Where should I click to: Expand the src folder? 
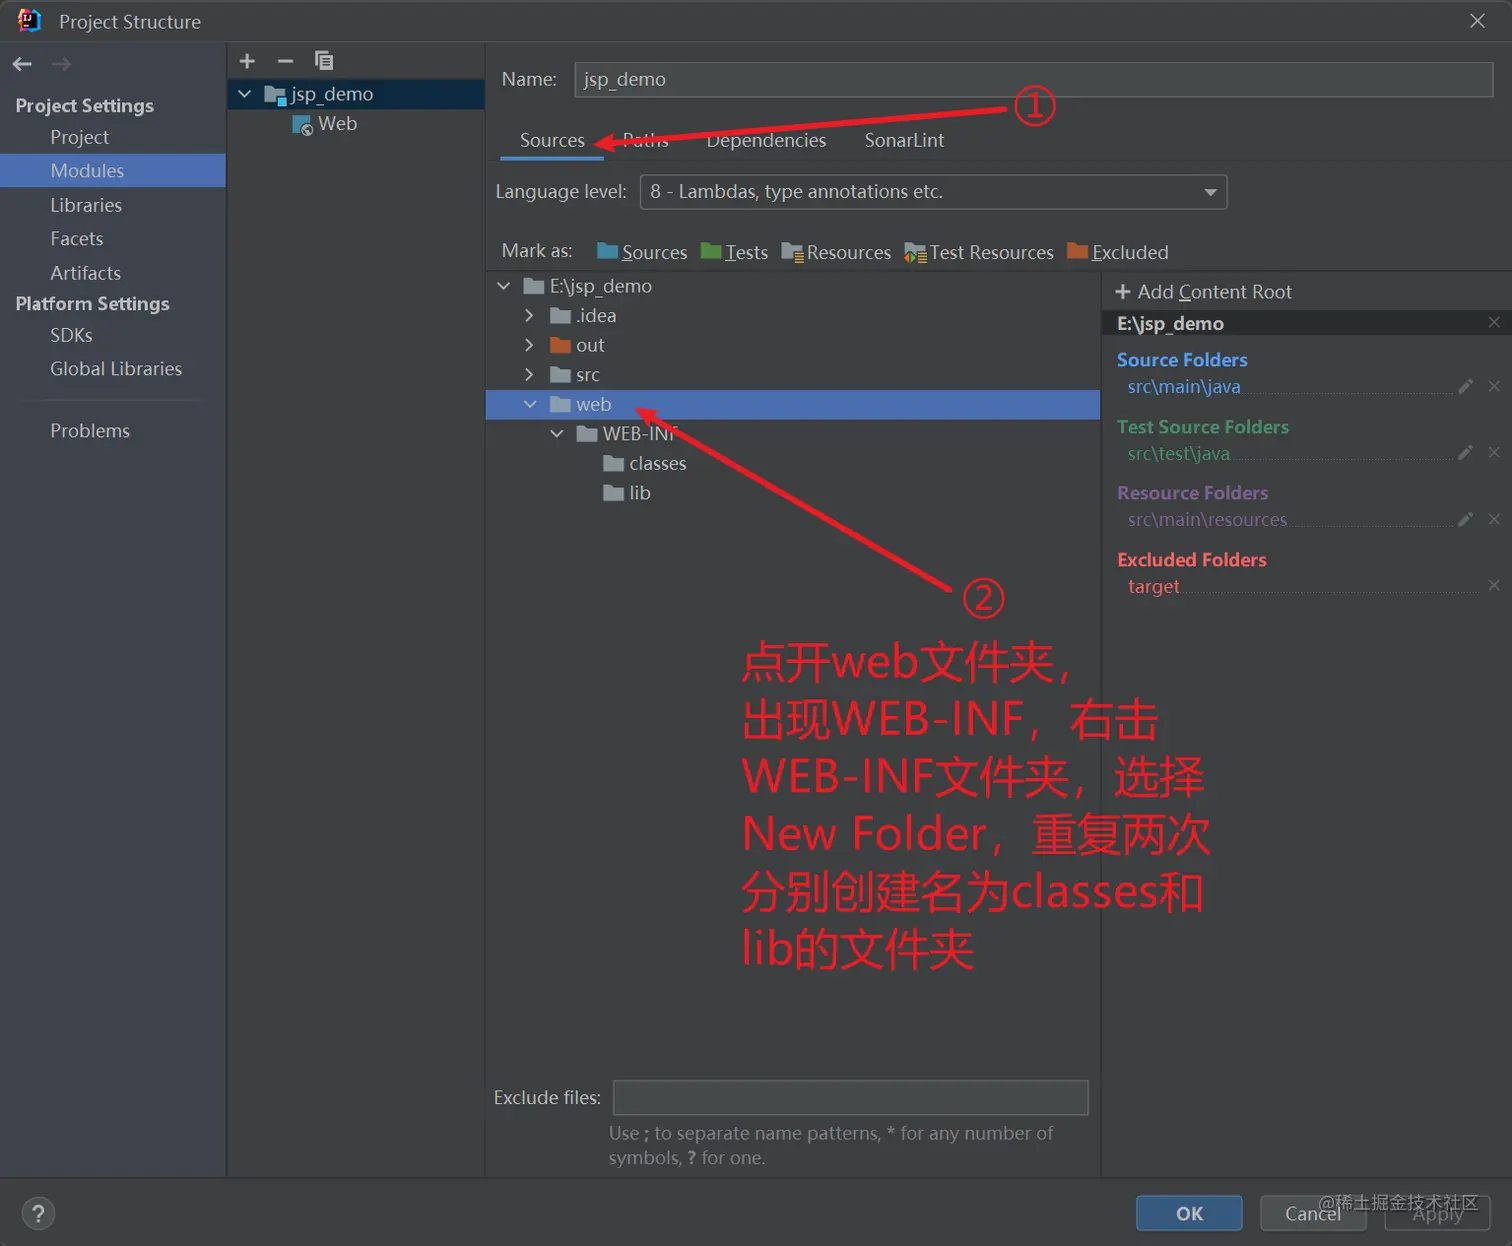tap(529, 375)
